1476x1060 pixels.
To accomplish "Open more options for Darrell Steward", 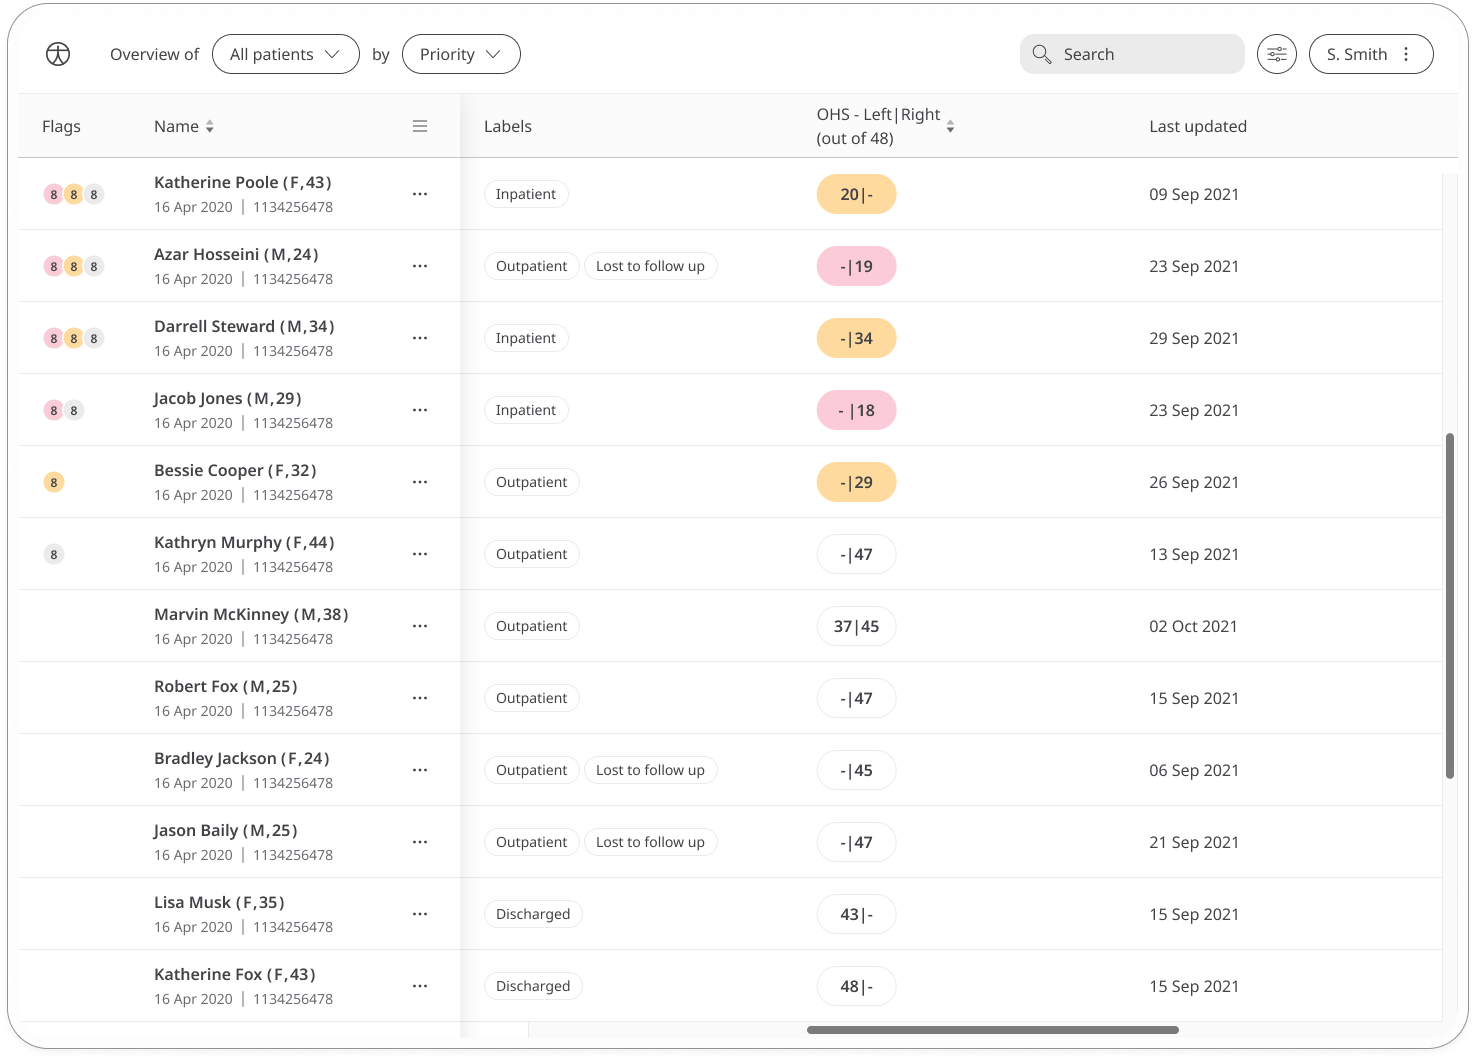I will [420, 338].
